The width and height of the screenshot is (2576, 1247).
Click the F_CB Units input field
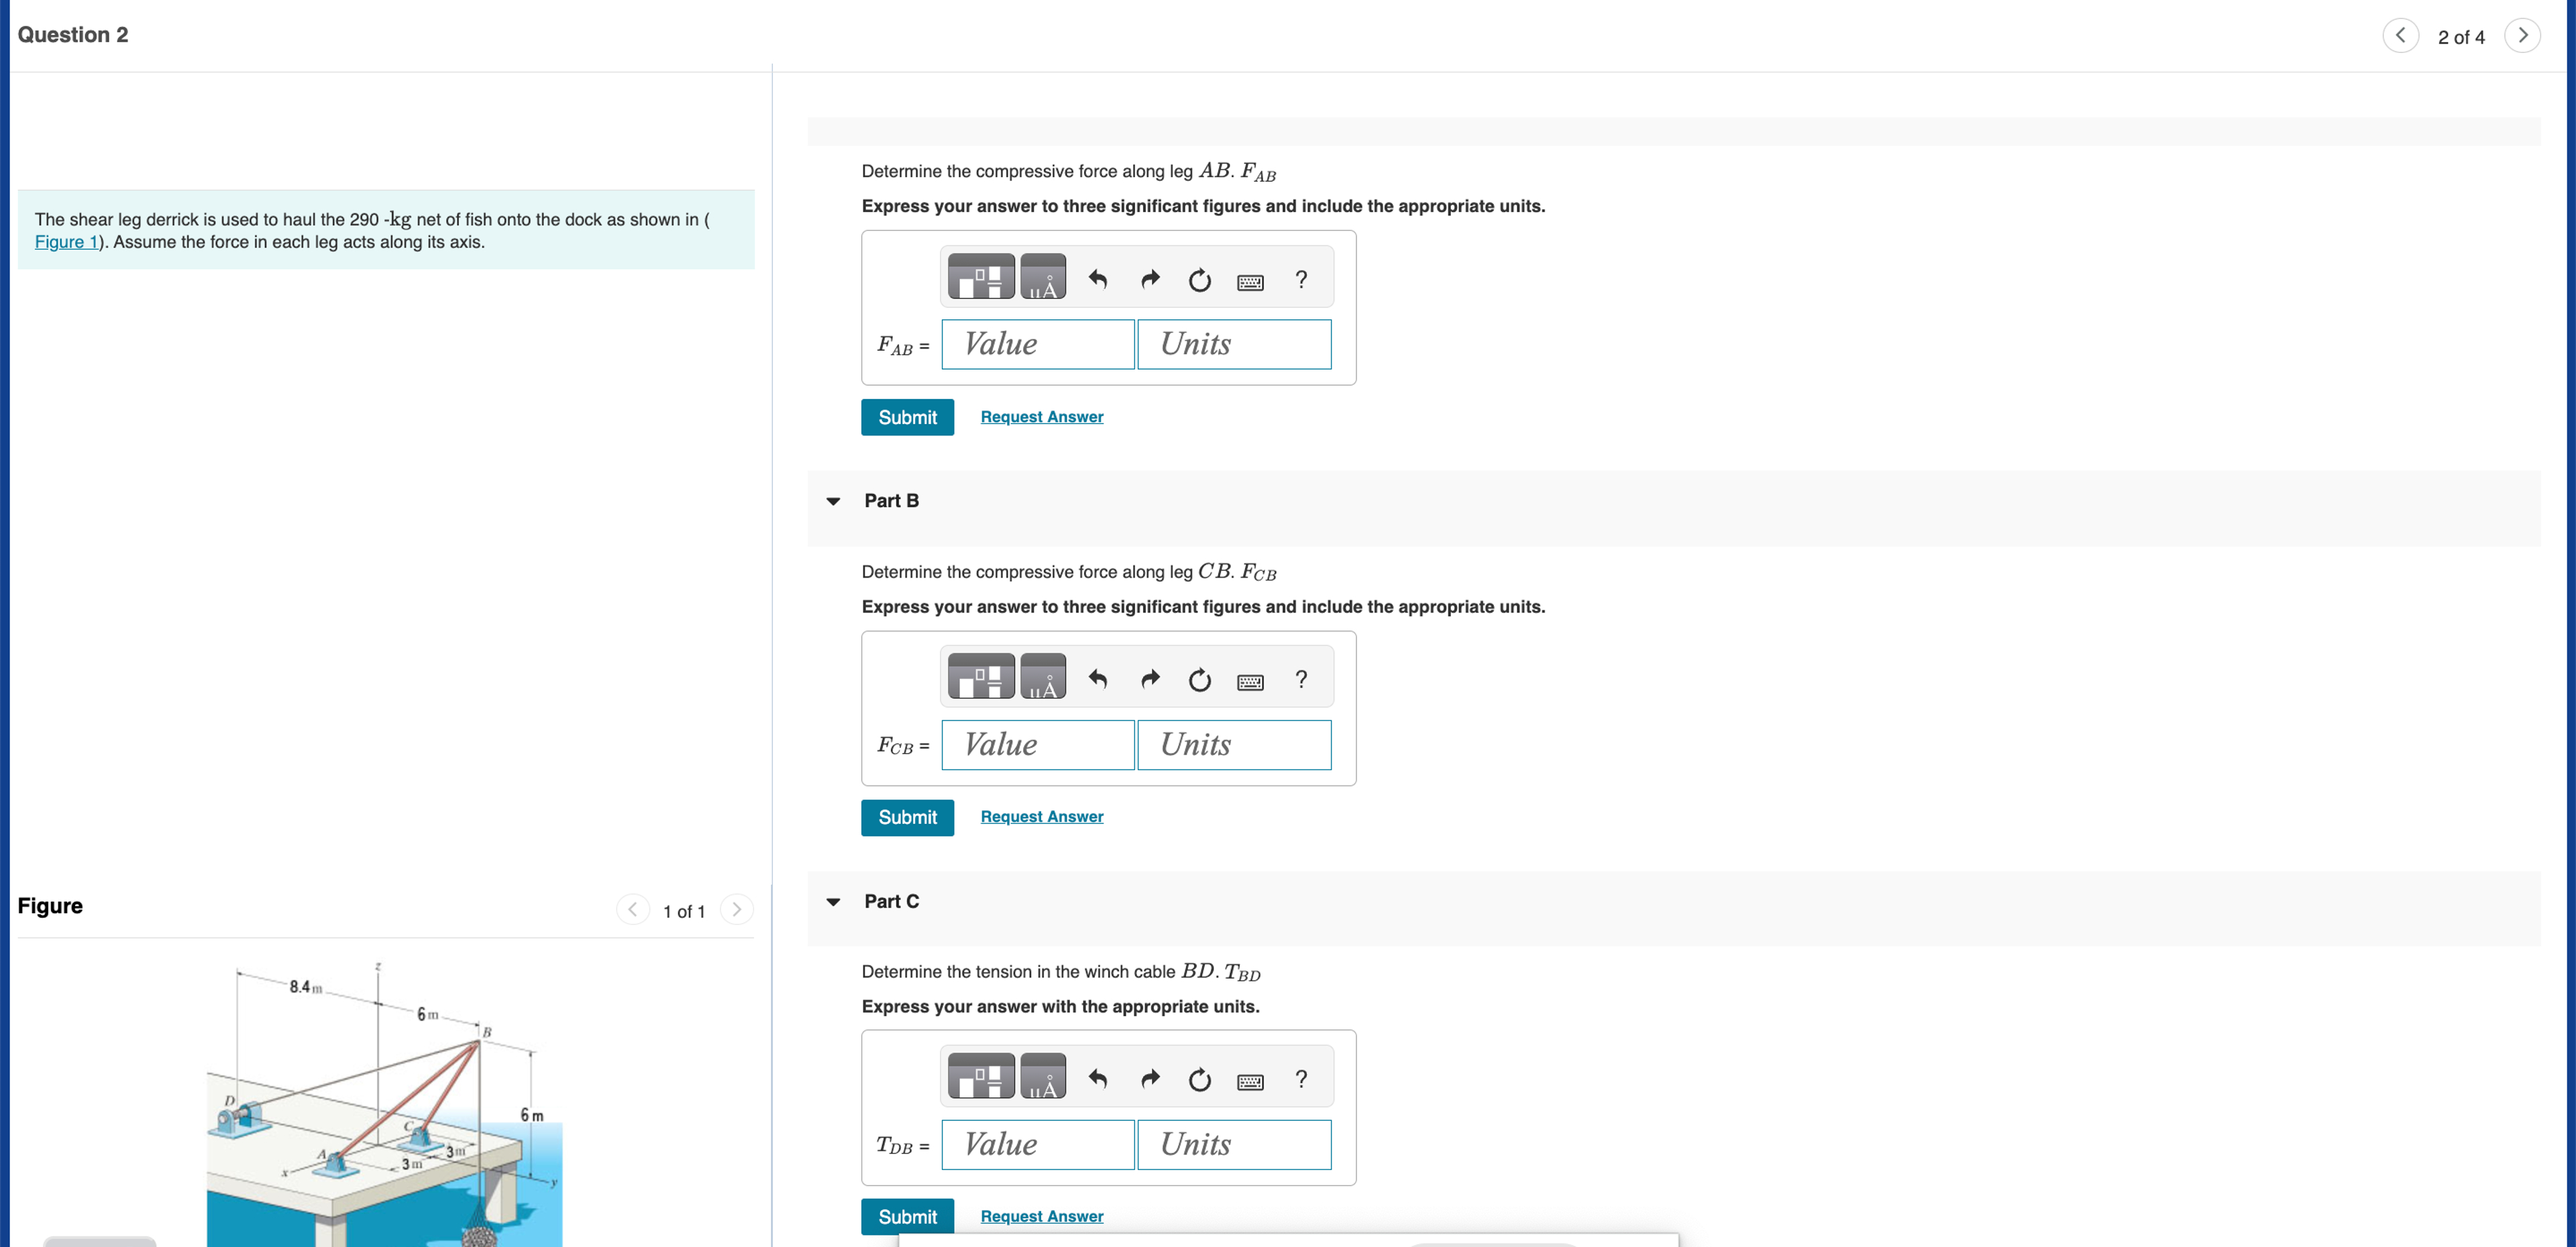point(1234,745)
